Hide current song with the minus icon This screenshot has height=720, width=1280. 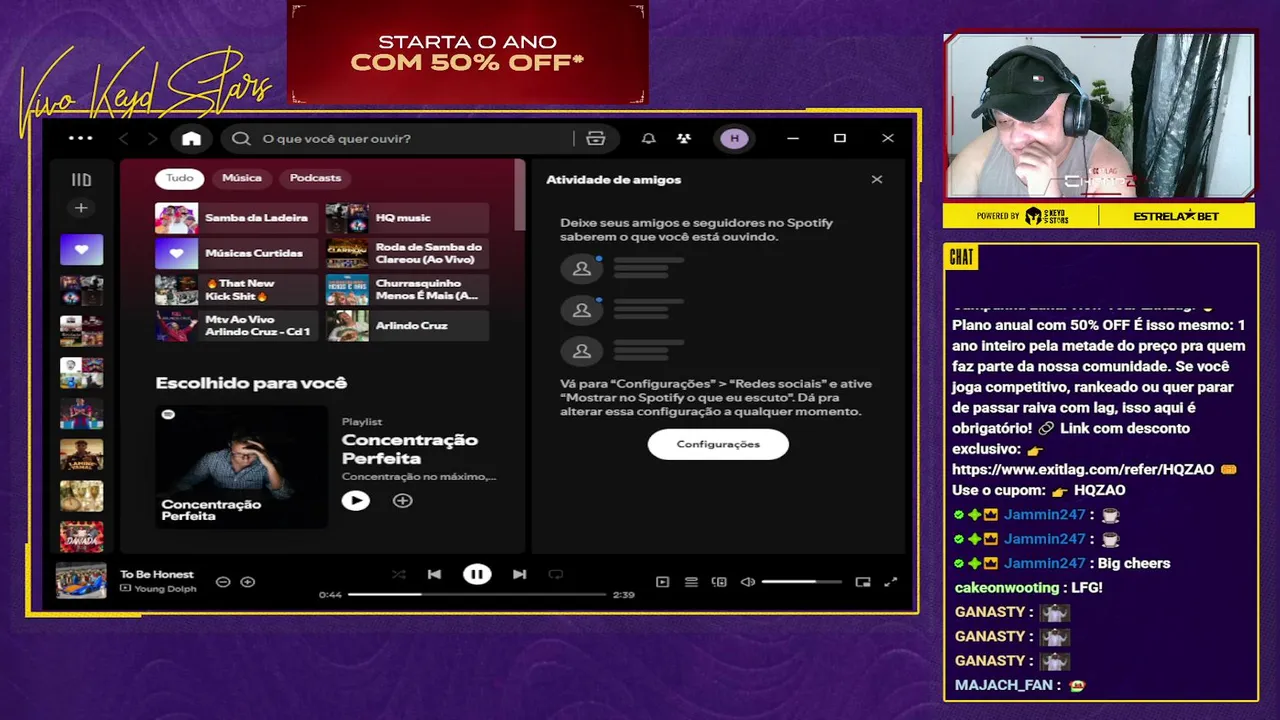coord(223,582)
